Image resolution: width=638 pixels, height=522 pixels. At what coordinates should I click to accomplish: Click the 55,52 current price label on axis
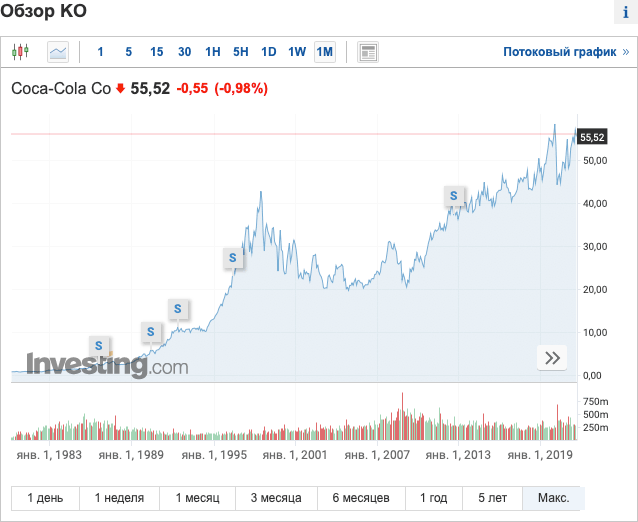coord(593,137)
